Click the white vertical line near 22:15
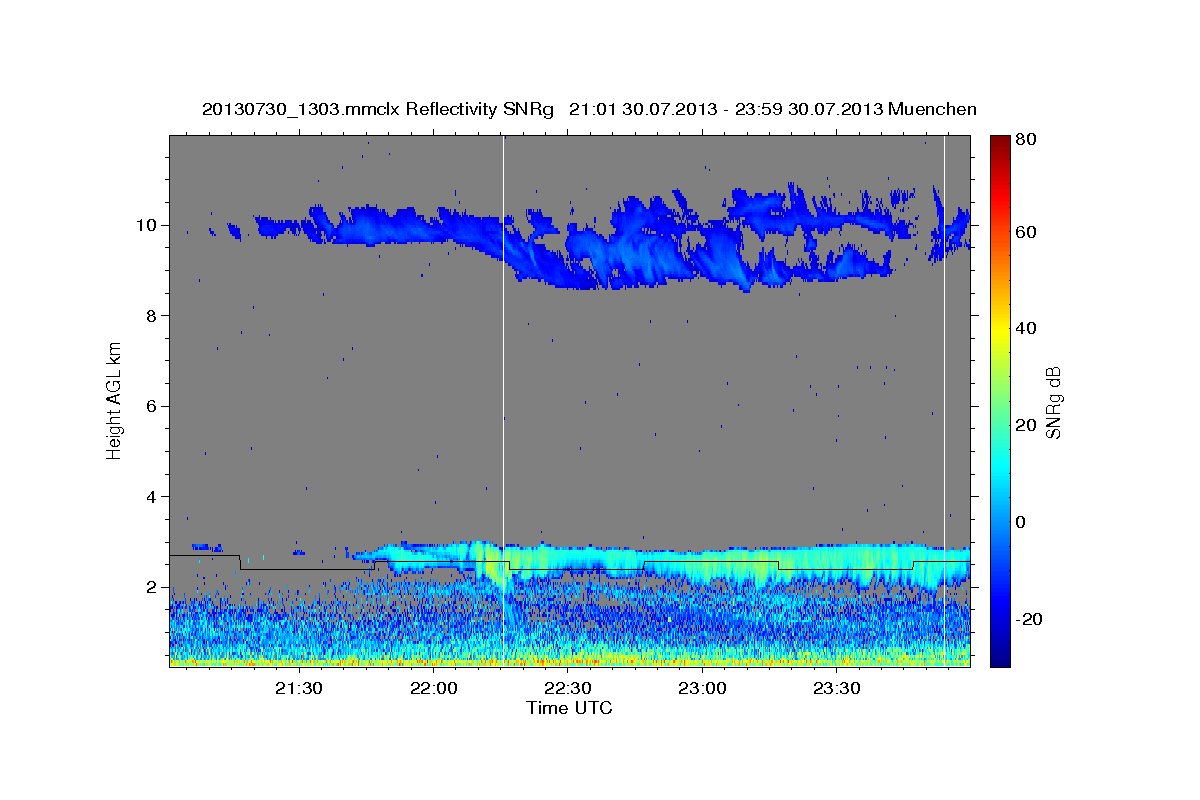The image size is (1200, 800). tap(503, 400)
